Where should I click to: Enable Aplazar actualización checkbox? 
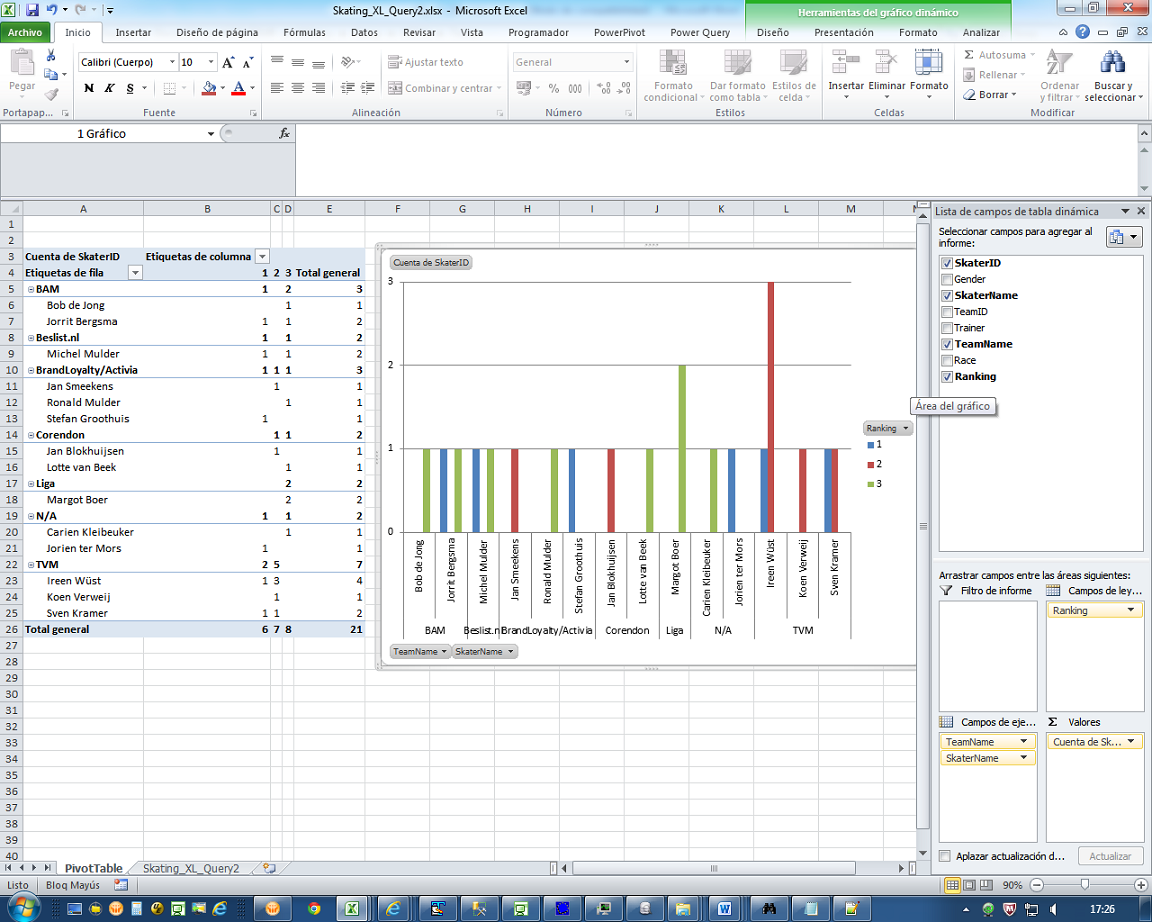(x=945, y=856)
